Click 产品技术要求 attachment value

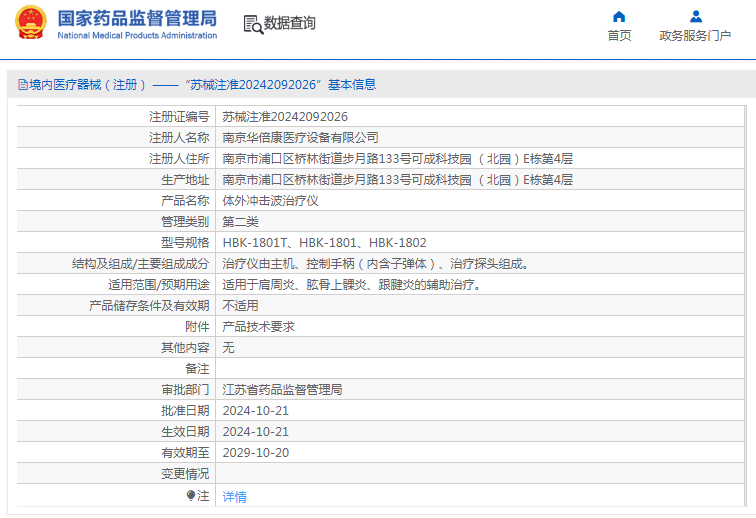tap(258, 327)
